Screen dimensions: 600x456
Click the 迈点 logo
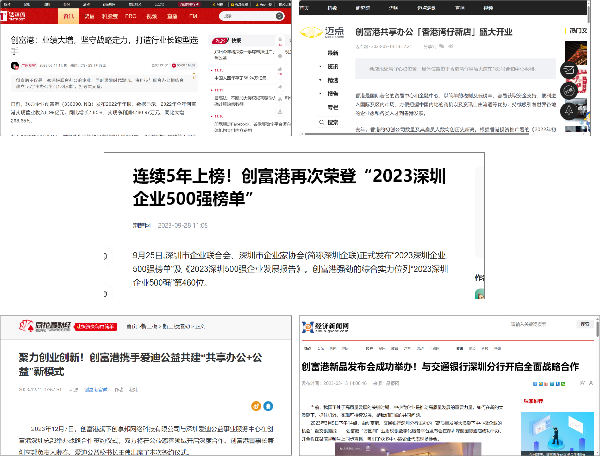322,32
